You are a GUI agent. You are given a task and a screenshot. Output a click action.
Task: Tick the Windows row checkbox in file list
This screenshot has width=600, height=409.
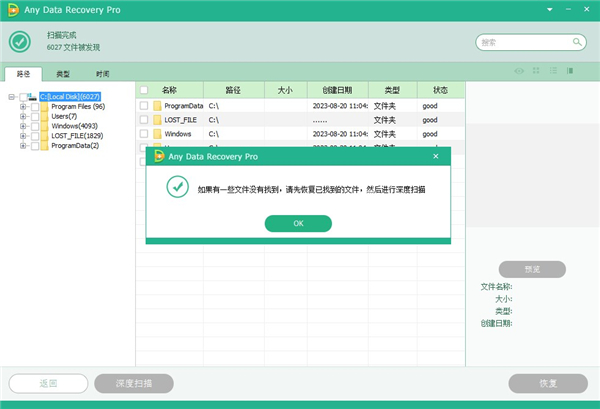[x=144, y=133]
